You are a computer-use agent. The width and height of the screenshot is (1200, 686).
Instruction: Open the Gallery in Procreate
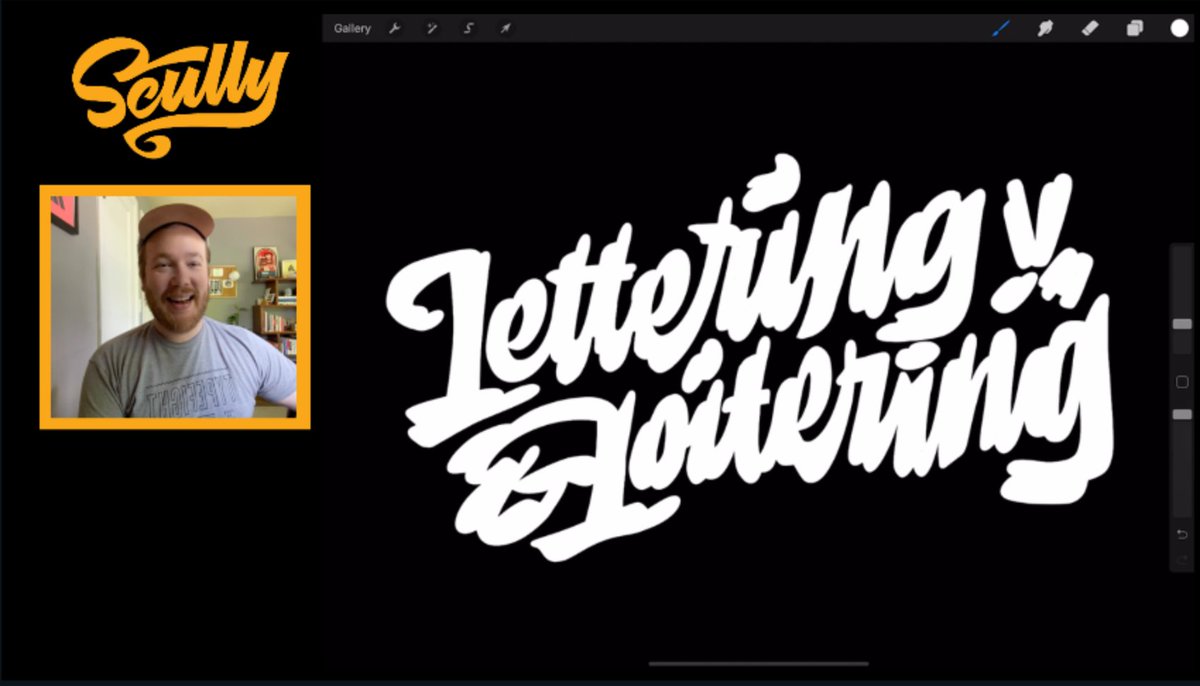click(352, 29)
